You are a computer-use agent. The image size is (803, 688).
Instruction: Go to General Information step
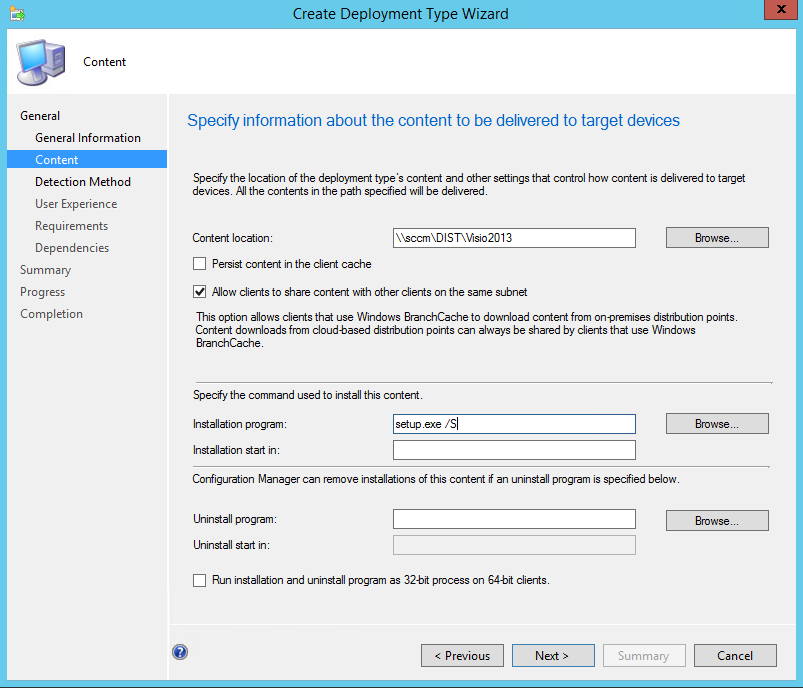(x=88, y=138)
